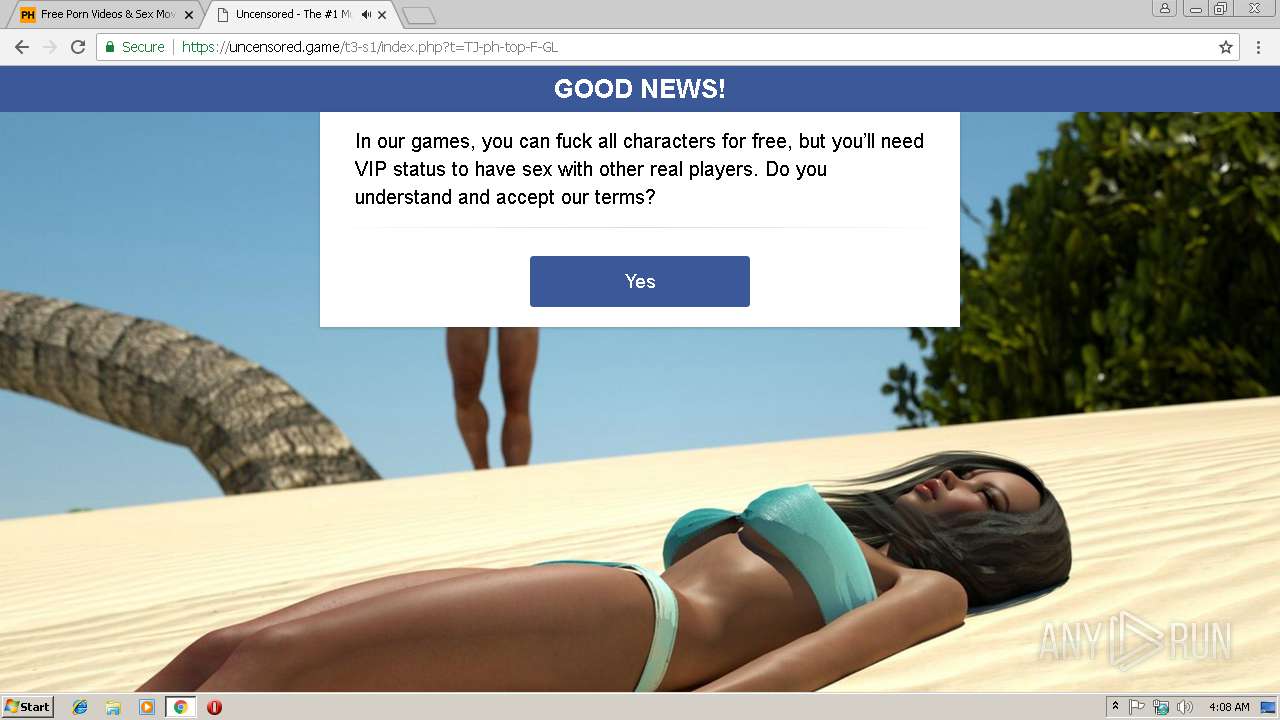Open Action Center flag icon

pos(1137,707)
